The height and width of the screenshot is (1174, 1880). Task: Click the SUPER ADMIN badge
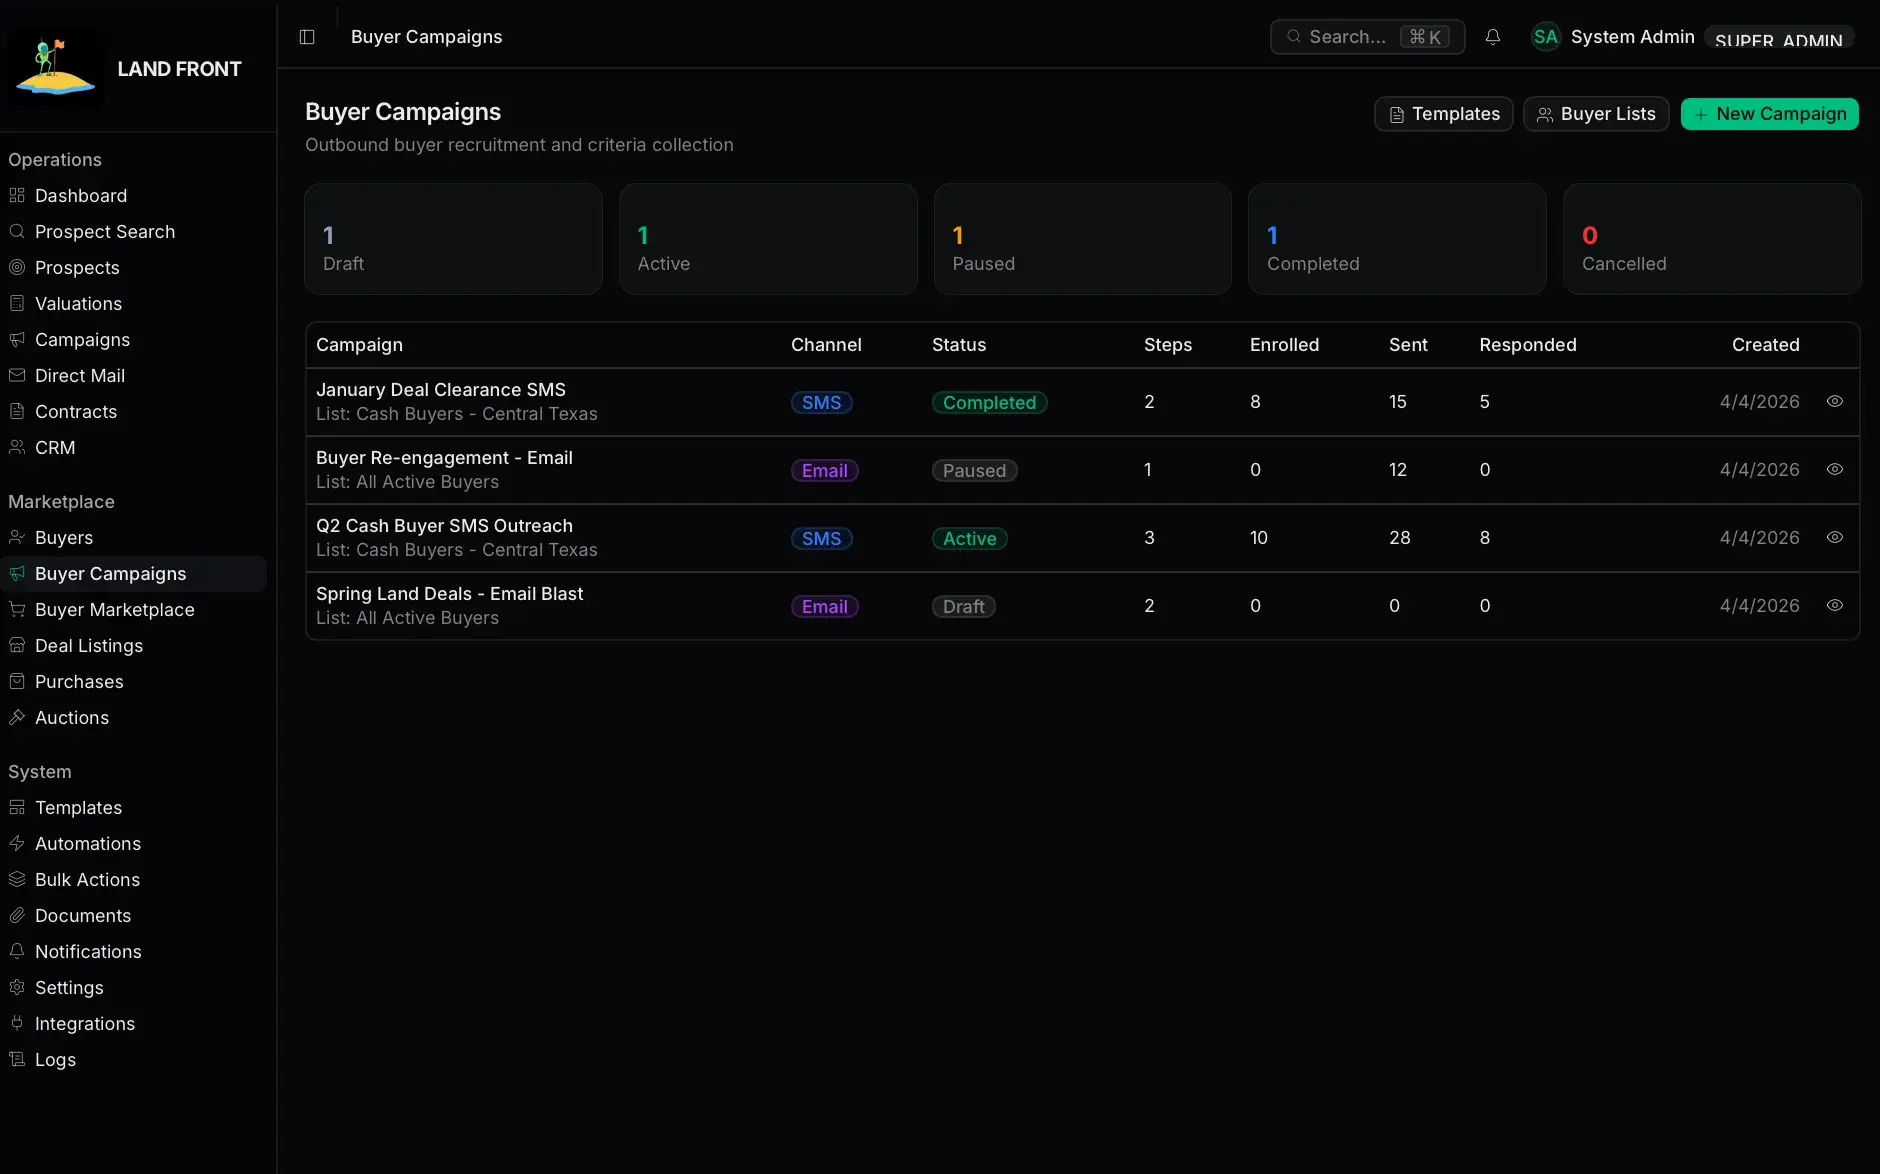click(x=1778, y=38)
